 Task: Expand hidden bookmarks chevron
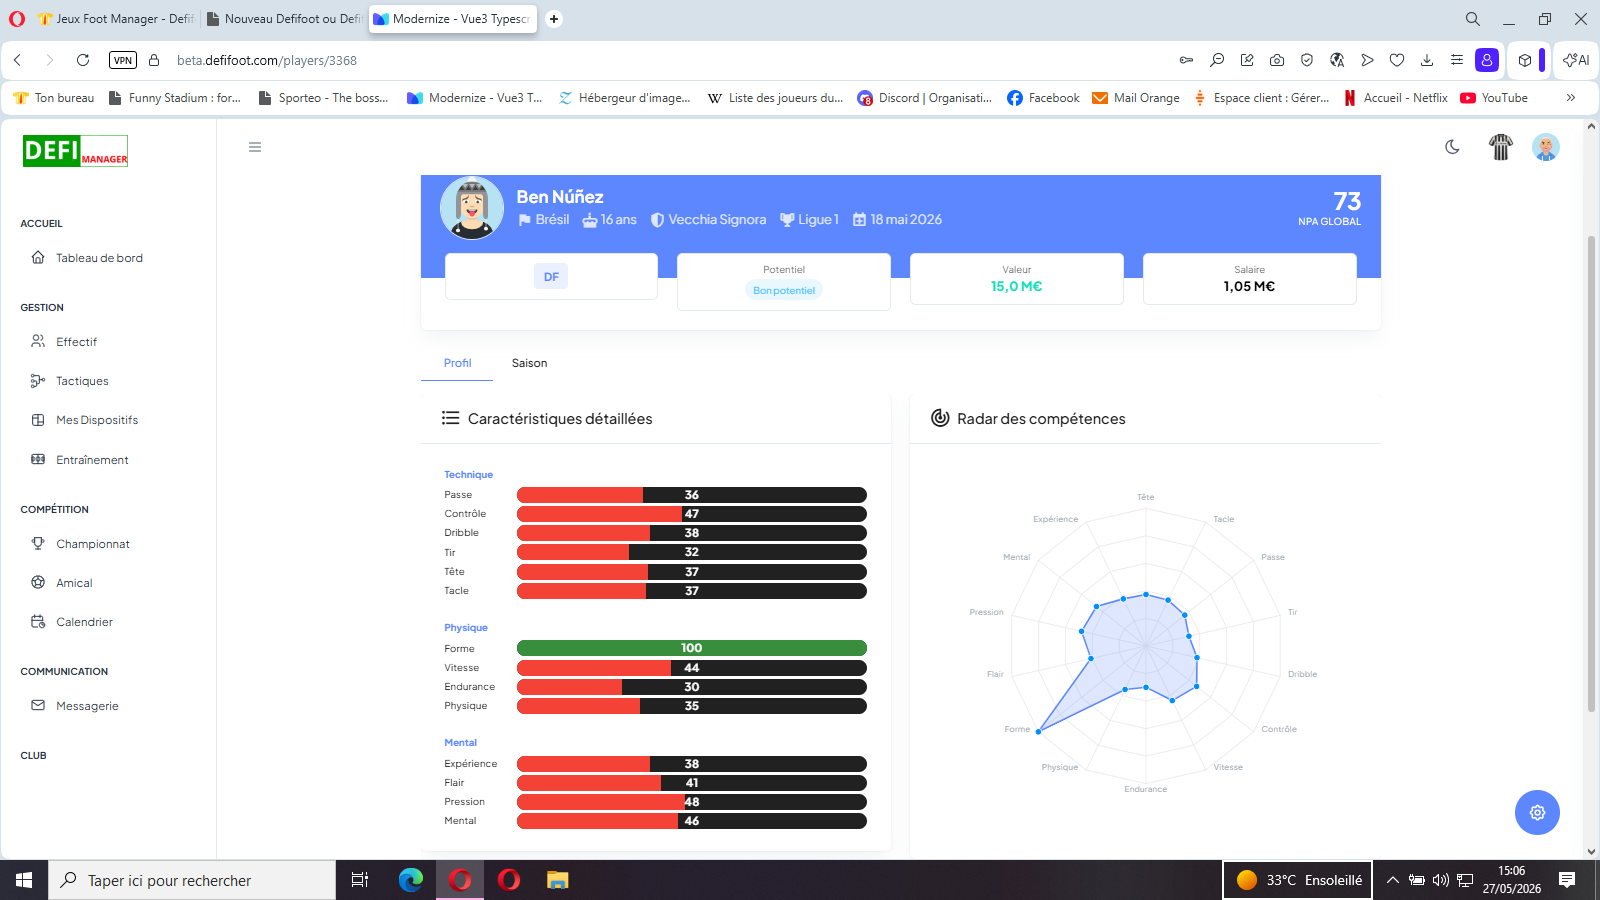[x=1571, y=98]
